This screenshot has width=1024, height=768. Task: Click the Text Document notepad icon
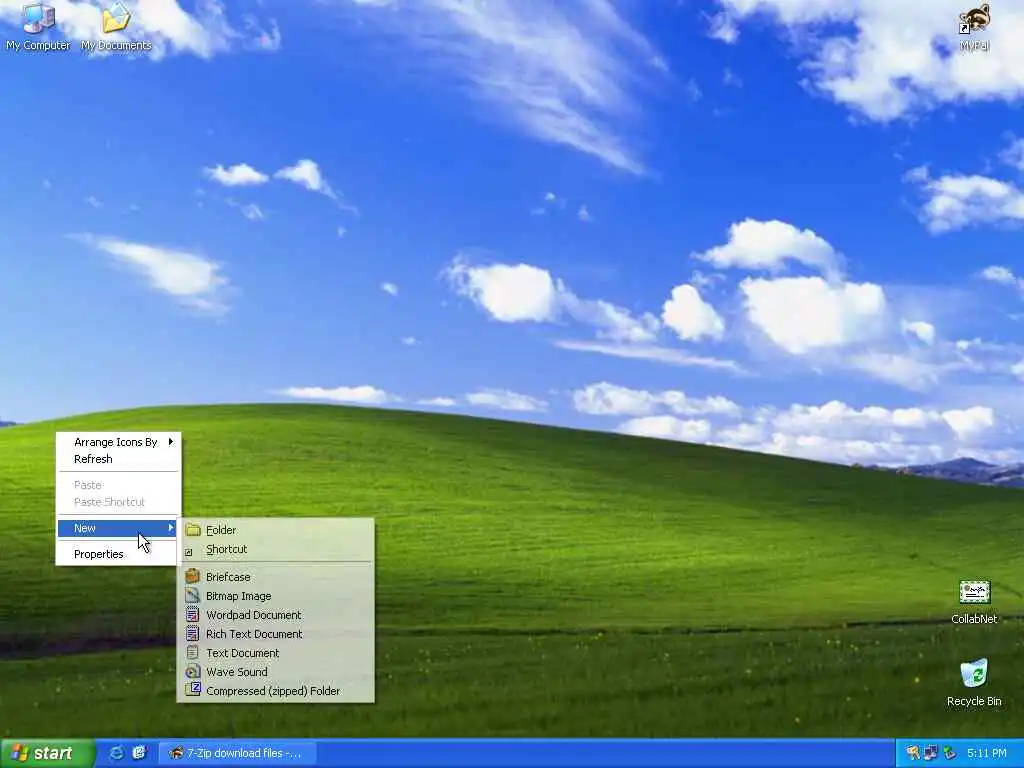[x=193, y=652]
